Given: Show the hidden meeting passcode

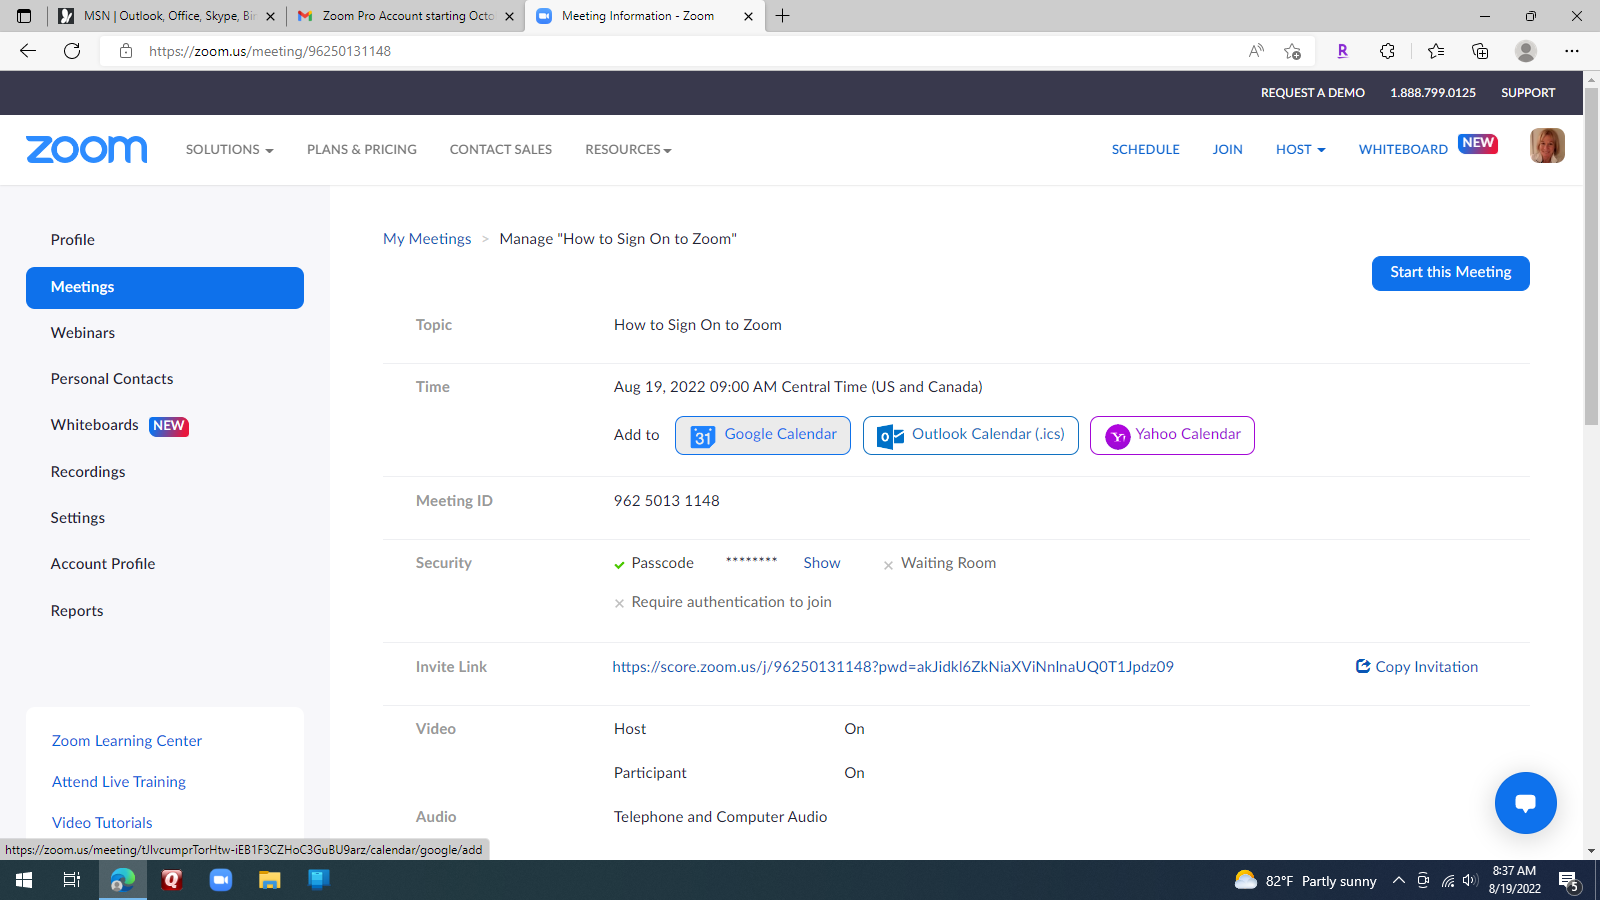Looking at the screenshot, I should click(x=822, y=563).
